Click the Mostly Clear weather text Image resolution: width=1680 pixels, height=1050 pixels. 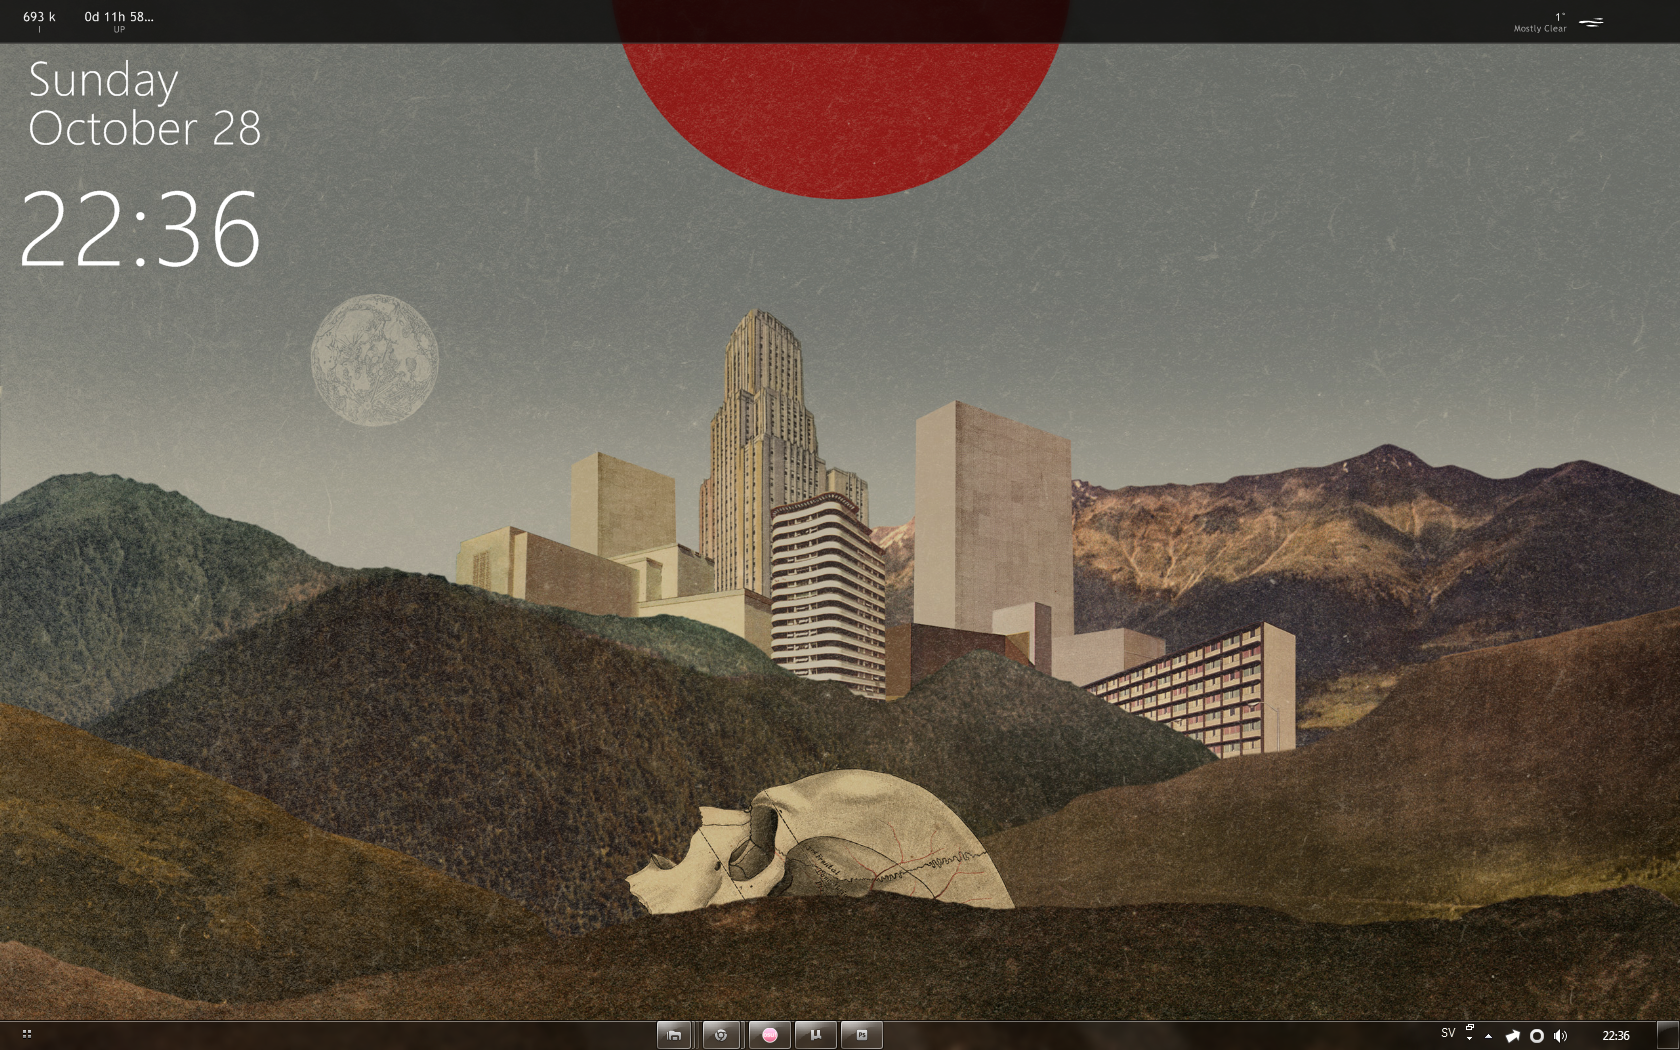(x=1540, y=29)
